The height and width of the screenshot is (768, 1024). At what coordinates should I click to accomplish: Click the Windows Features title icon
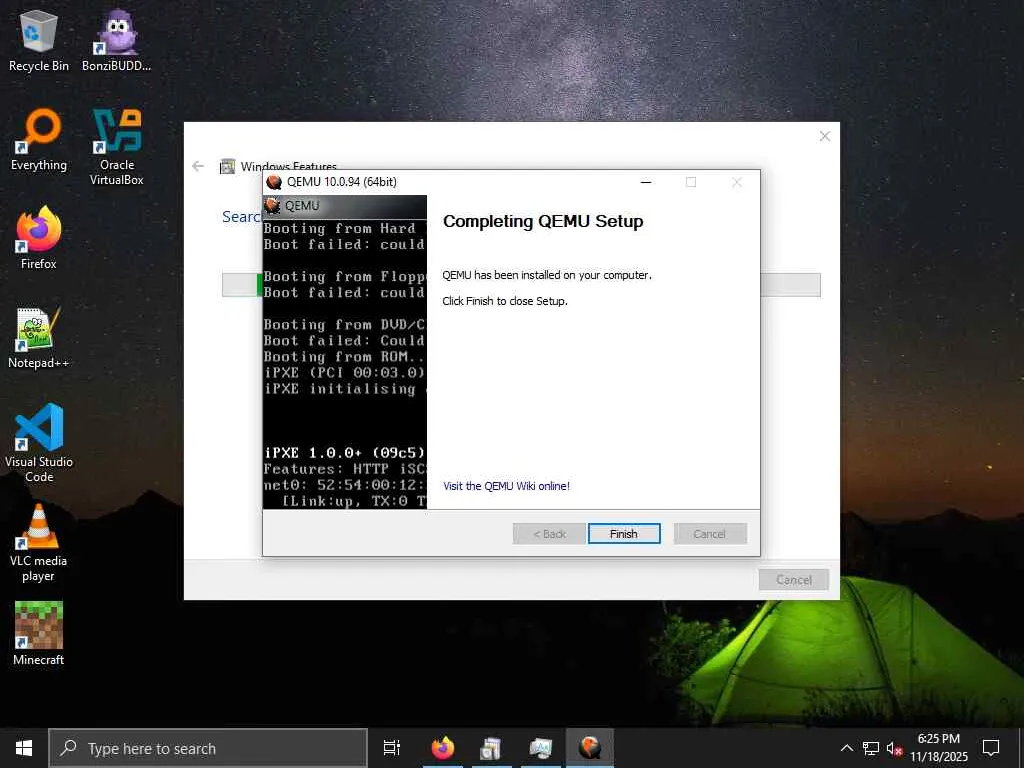click(227, 167)
